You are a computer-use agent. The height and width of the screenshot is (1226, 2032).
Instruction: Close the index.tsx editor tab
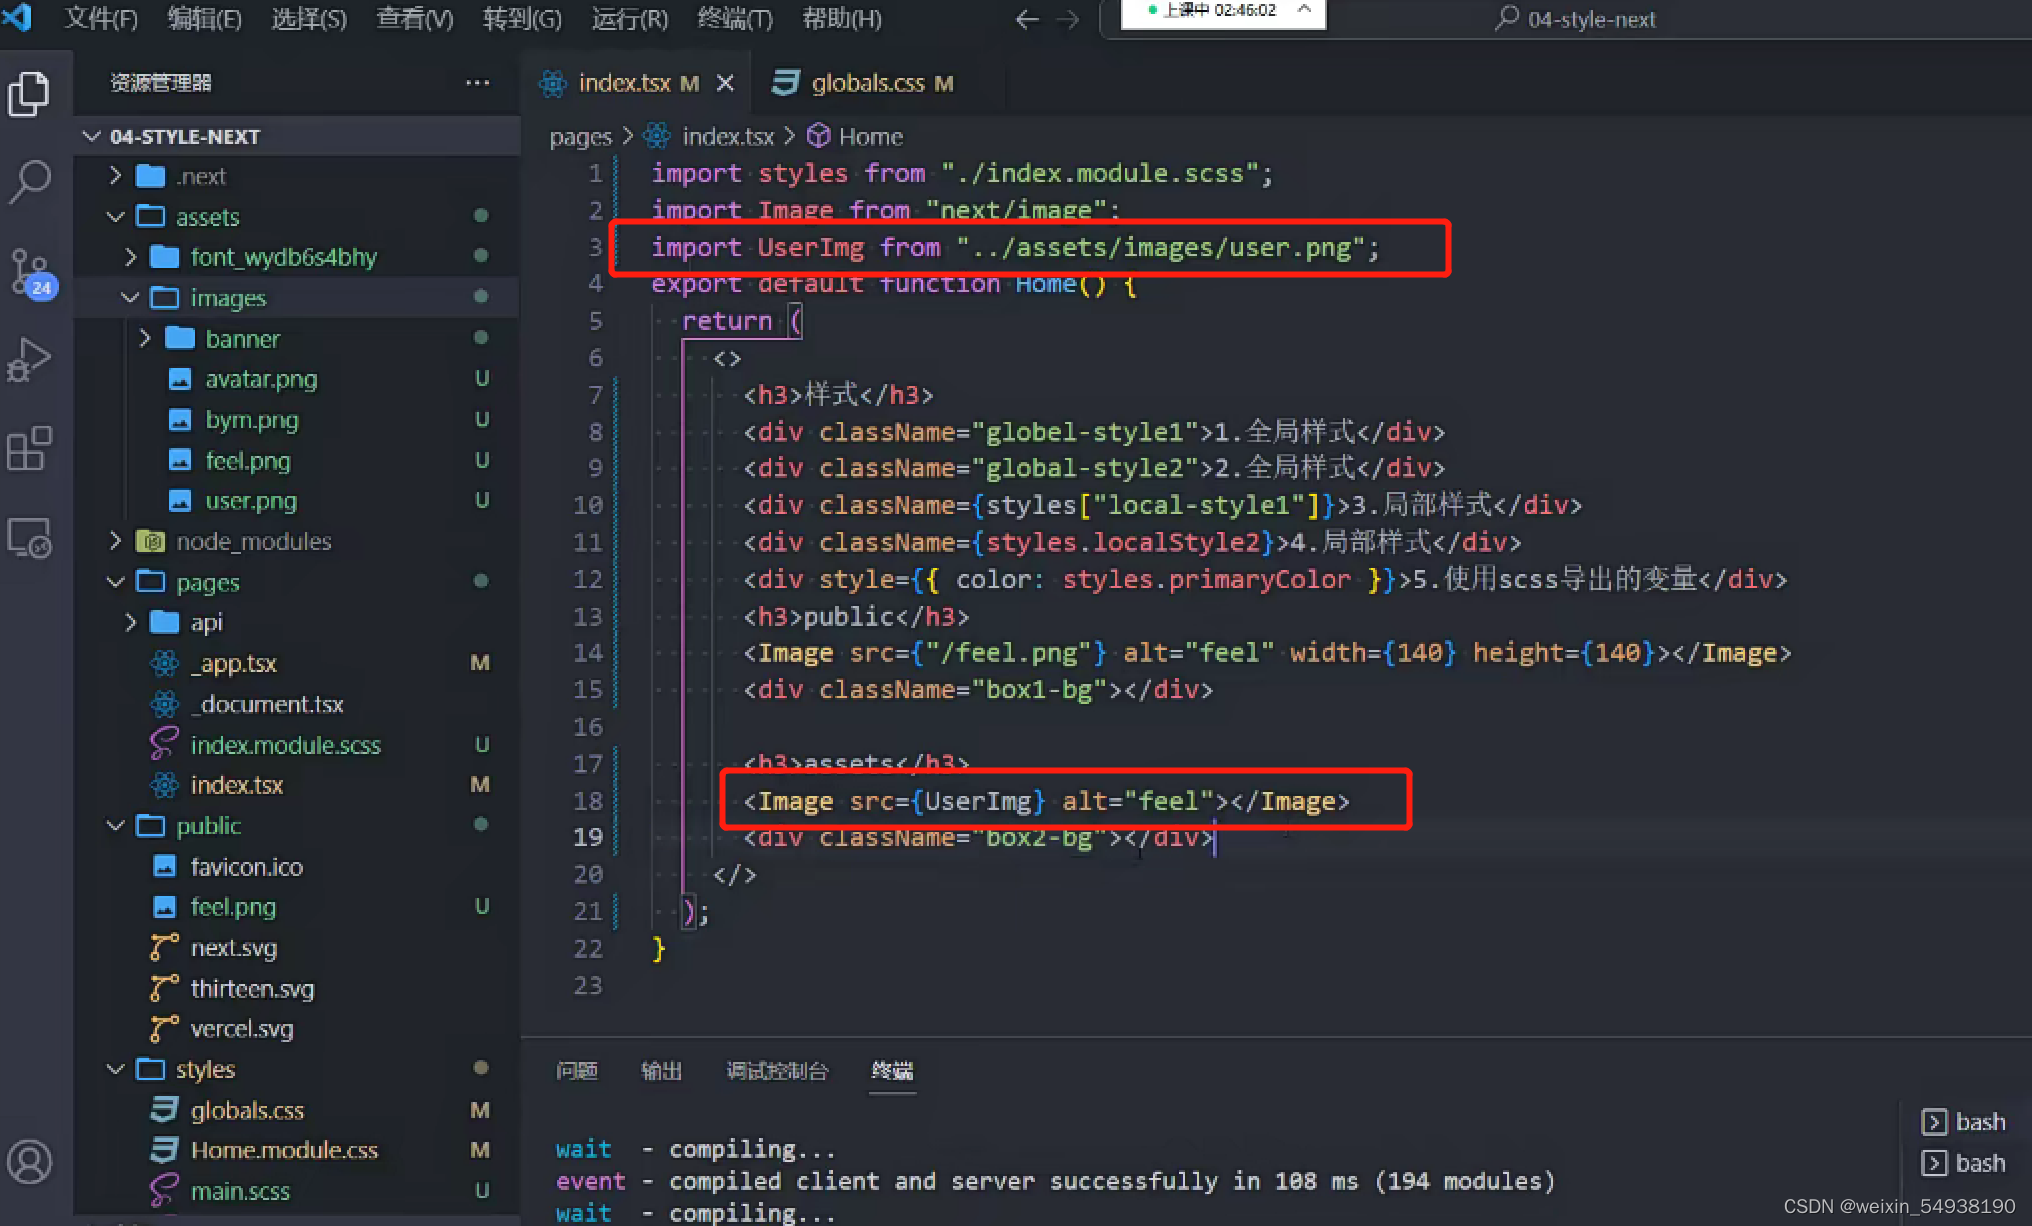click(725, 83)
